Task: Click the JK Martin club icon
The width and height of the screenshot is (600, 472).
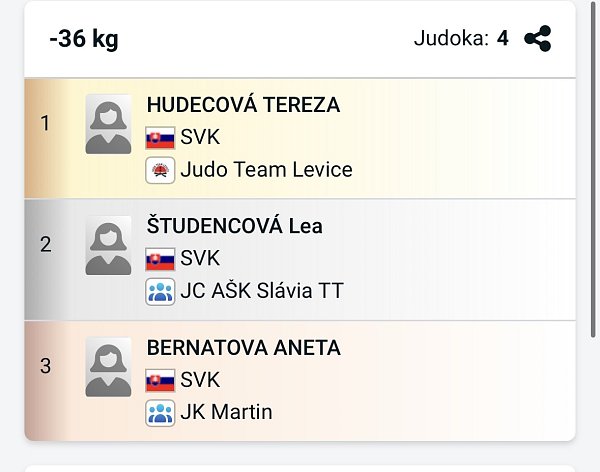Action: 160,413
